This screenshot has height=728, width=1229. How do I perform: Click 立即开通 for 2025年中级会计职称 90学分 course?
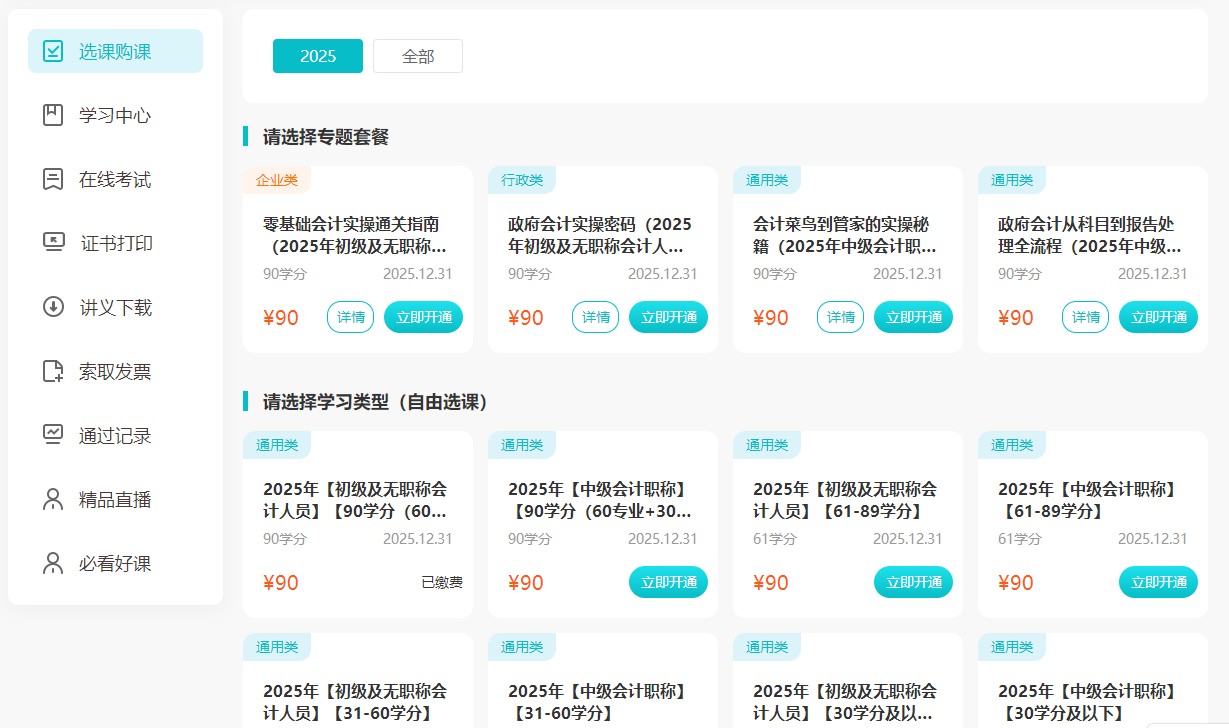tap(668, 581)
